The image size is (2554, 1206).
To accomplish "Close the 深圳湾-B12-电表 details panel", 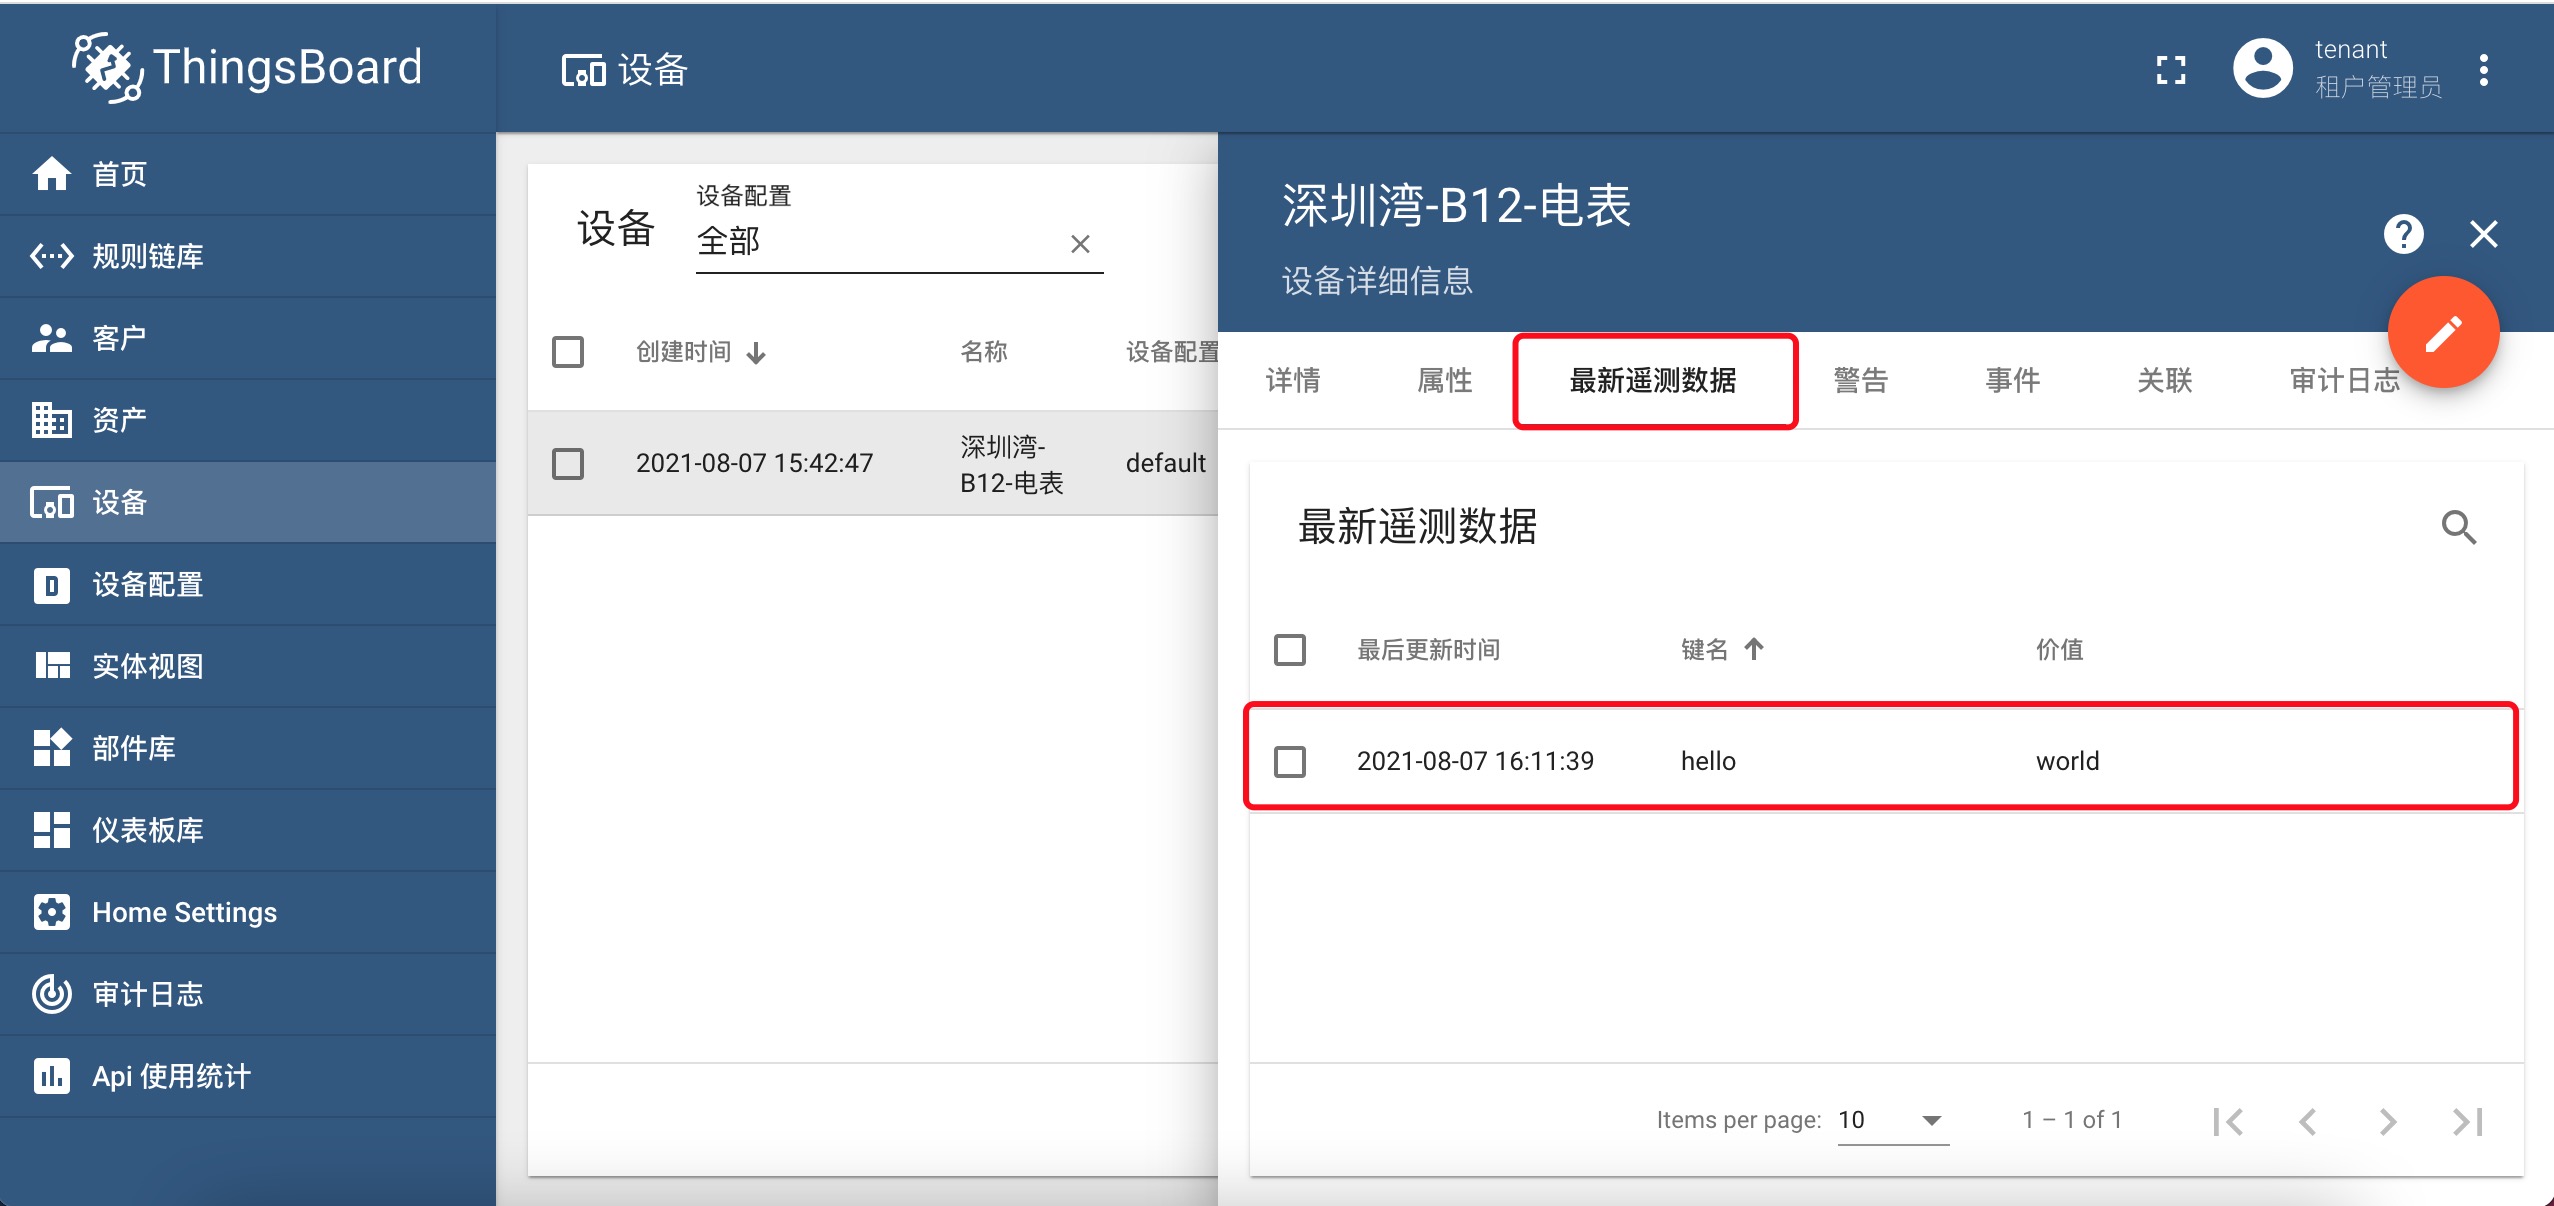I will point(2484,235).
